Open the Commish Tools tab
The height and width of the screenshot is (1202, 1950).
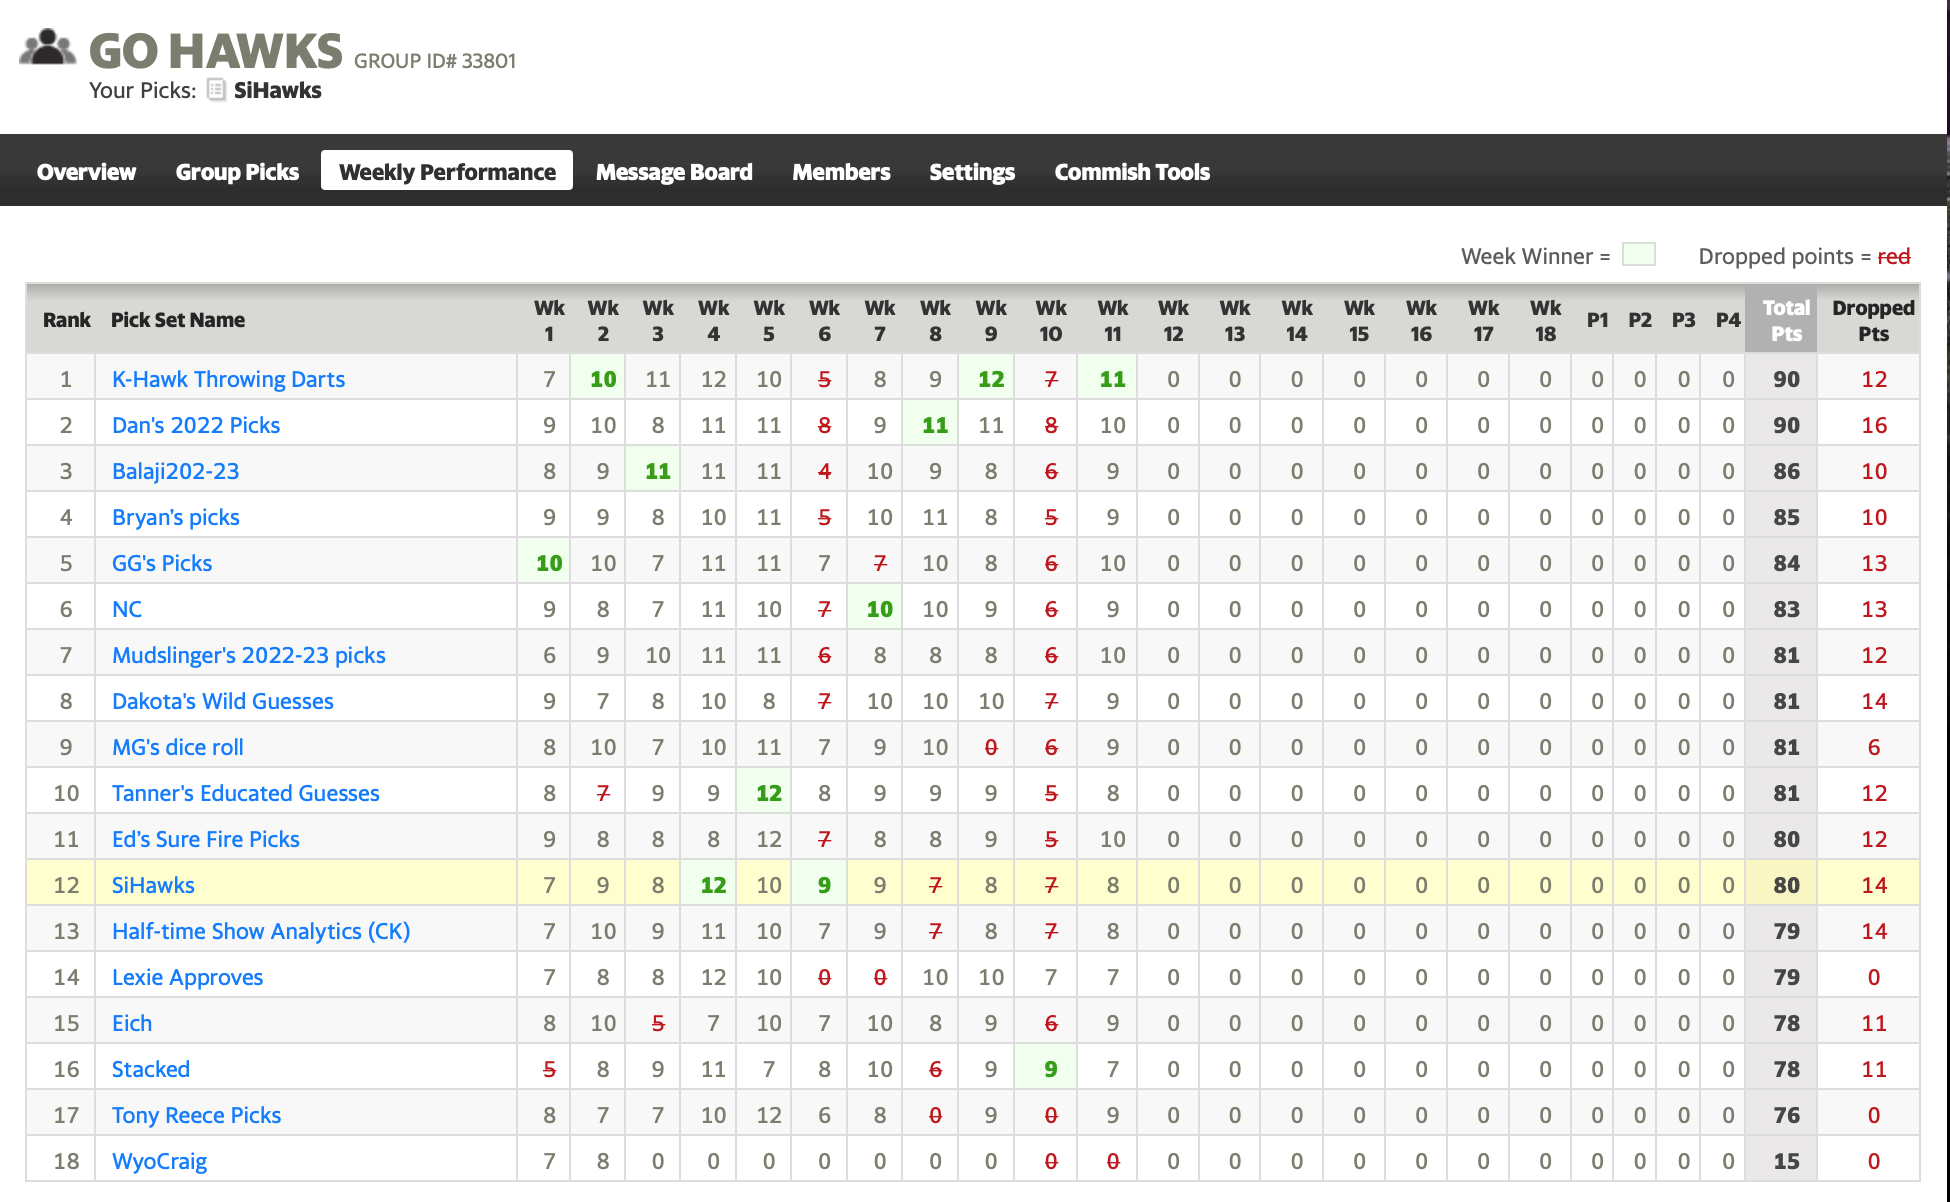coord(1132,172)
